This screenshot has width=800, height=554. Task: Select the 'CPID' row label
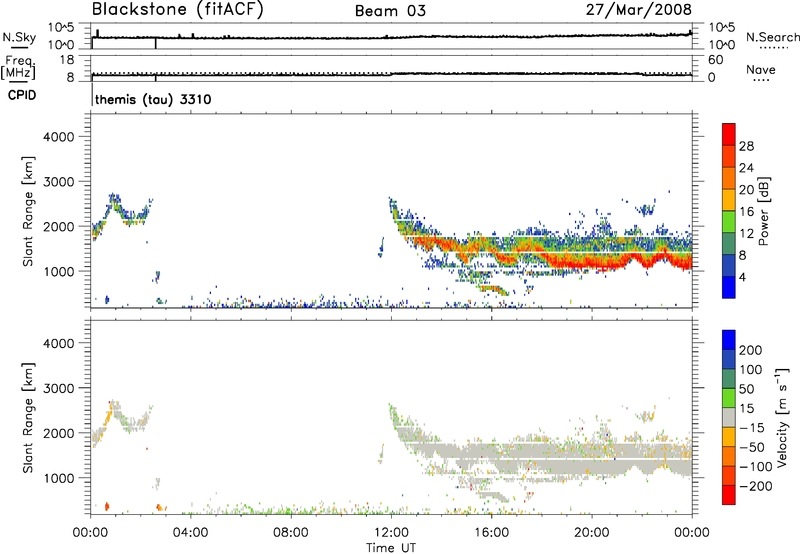click(x=22, y=95)
